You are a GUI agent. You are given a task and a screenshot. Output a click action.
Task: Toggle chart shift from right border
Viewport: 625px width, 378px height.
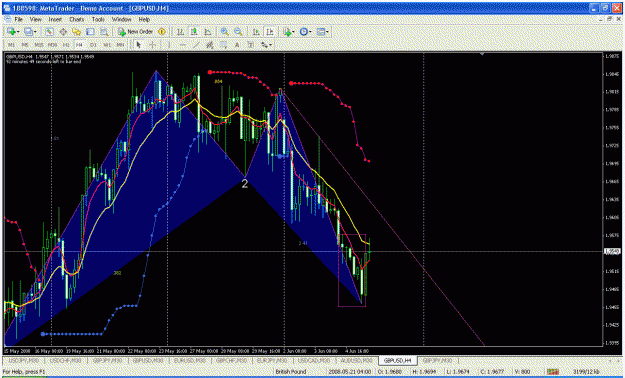270,32
